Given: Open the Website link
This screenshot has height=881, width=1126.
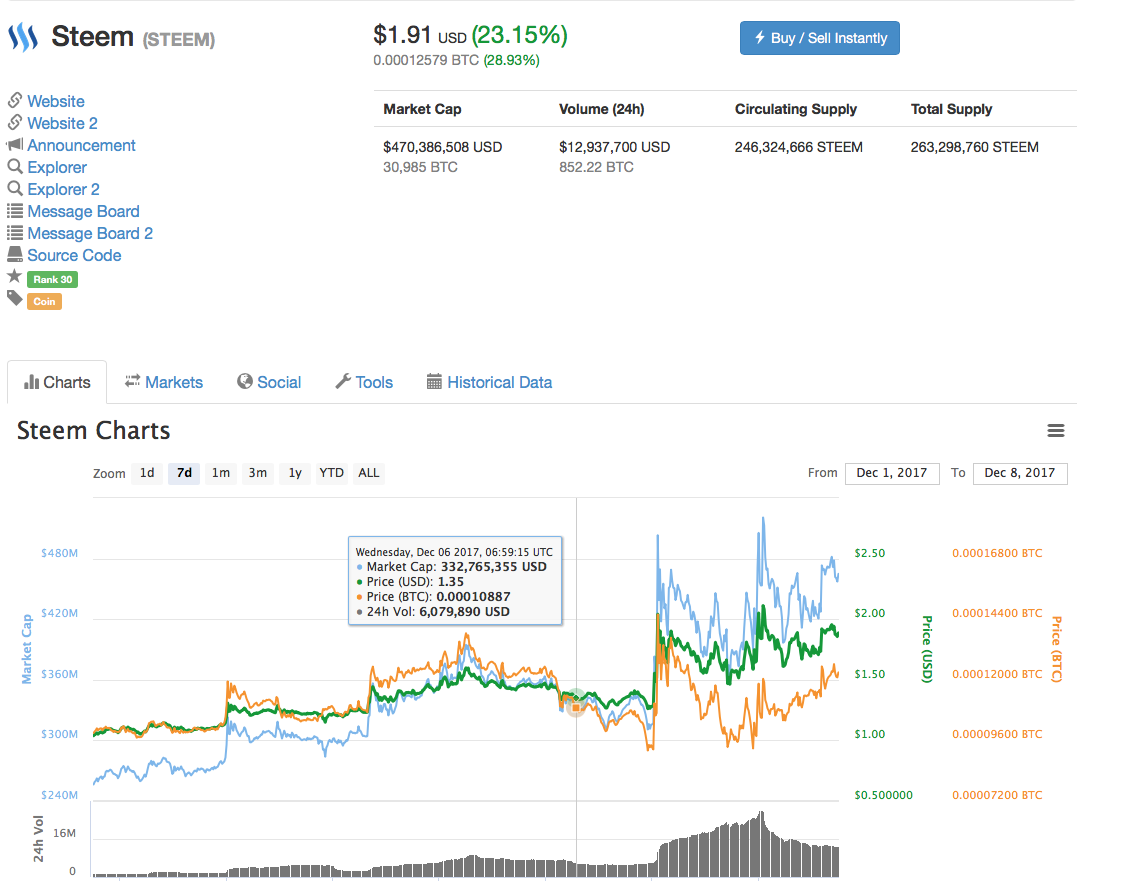Looking at the screenshot, I should point(56,101).
